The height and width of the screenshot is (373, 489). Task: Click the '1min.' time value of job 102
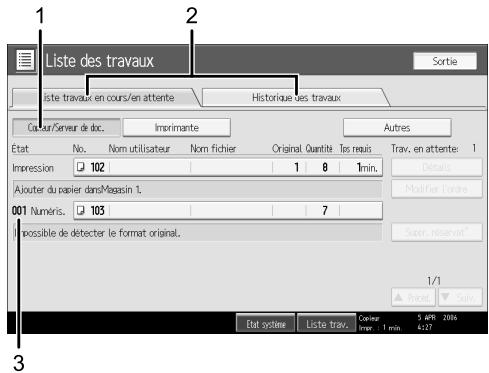(367, 167)
